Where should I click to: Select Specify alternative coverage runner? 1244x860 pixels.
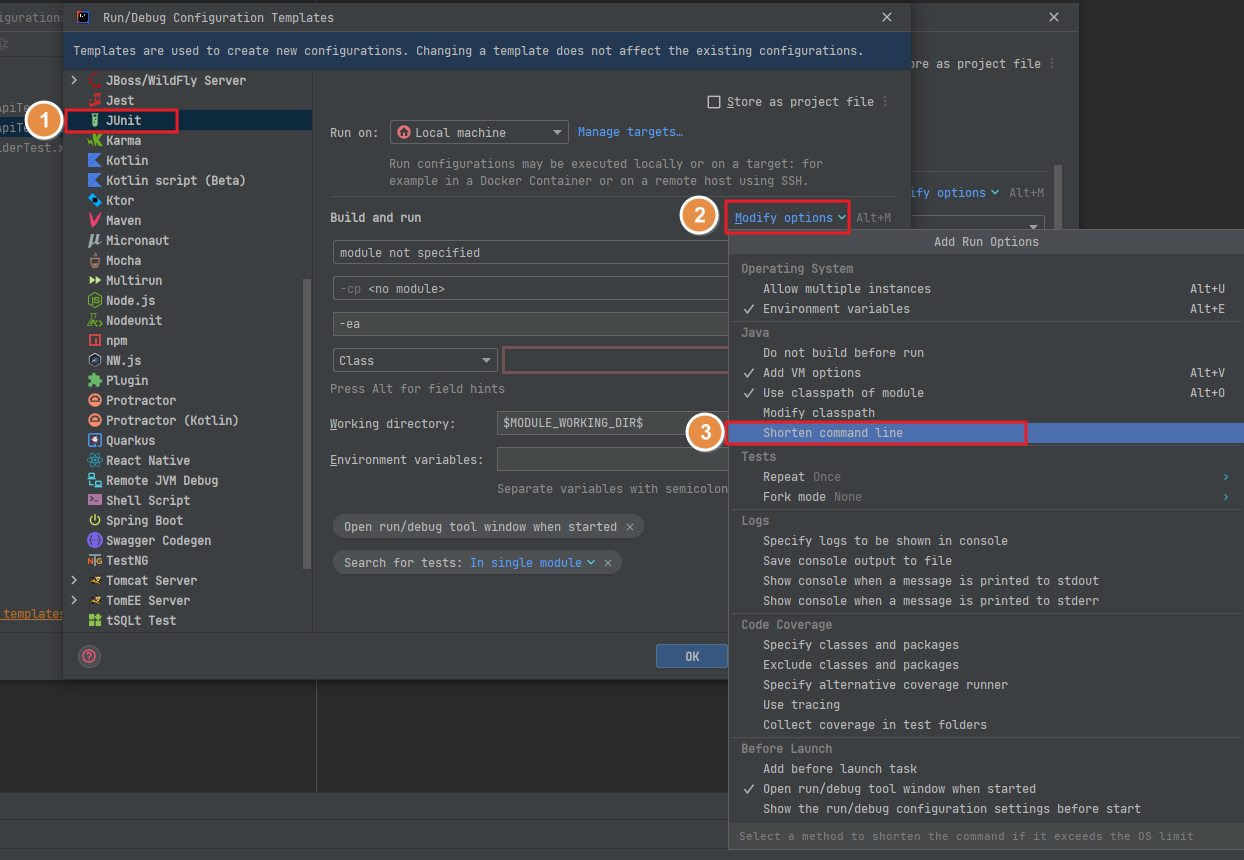click(985, 685)
